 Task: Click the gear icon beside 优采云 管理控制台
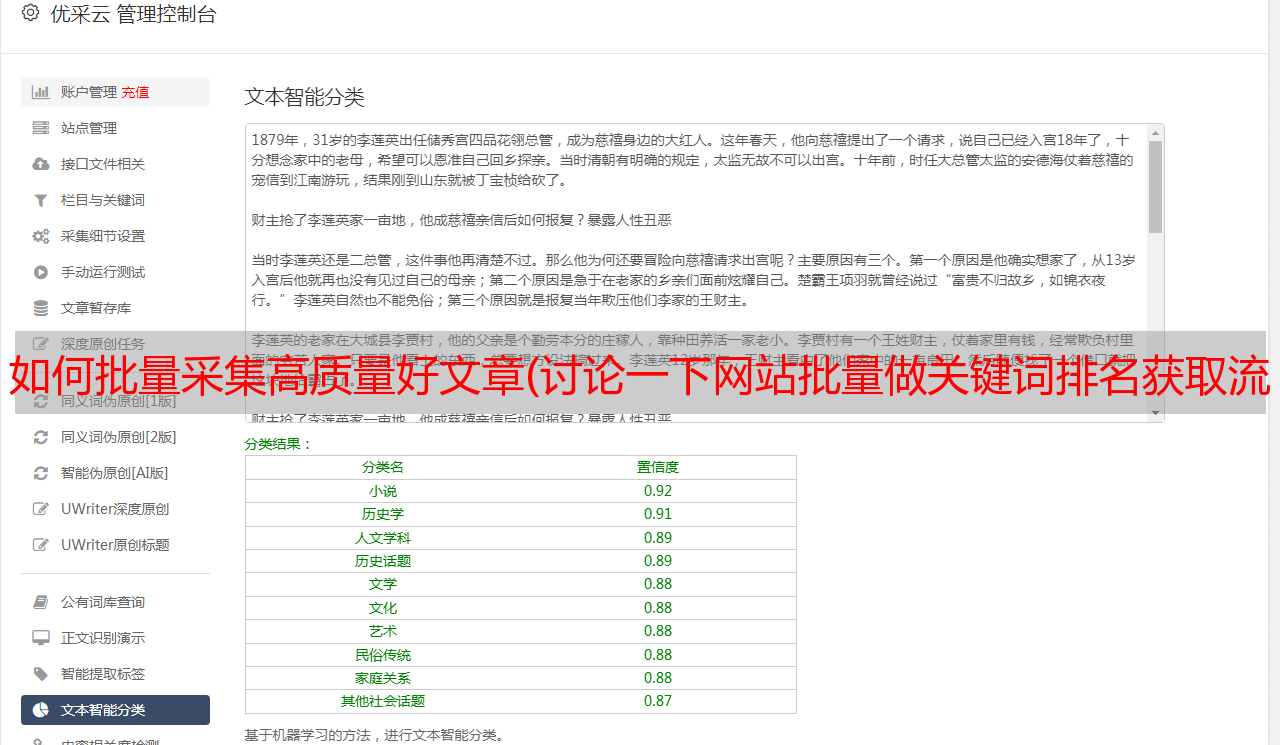click(30, 14)
